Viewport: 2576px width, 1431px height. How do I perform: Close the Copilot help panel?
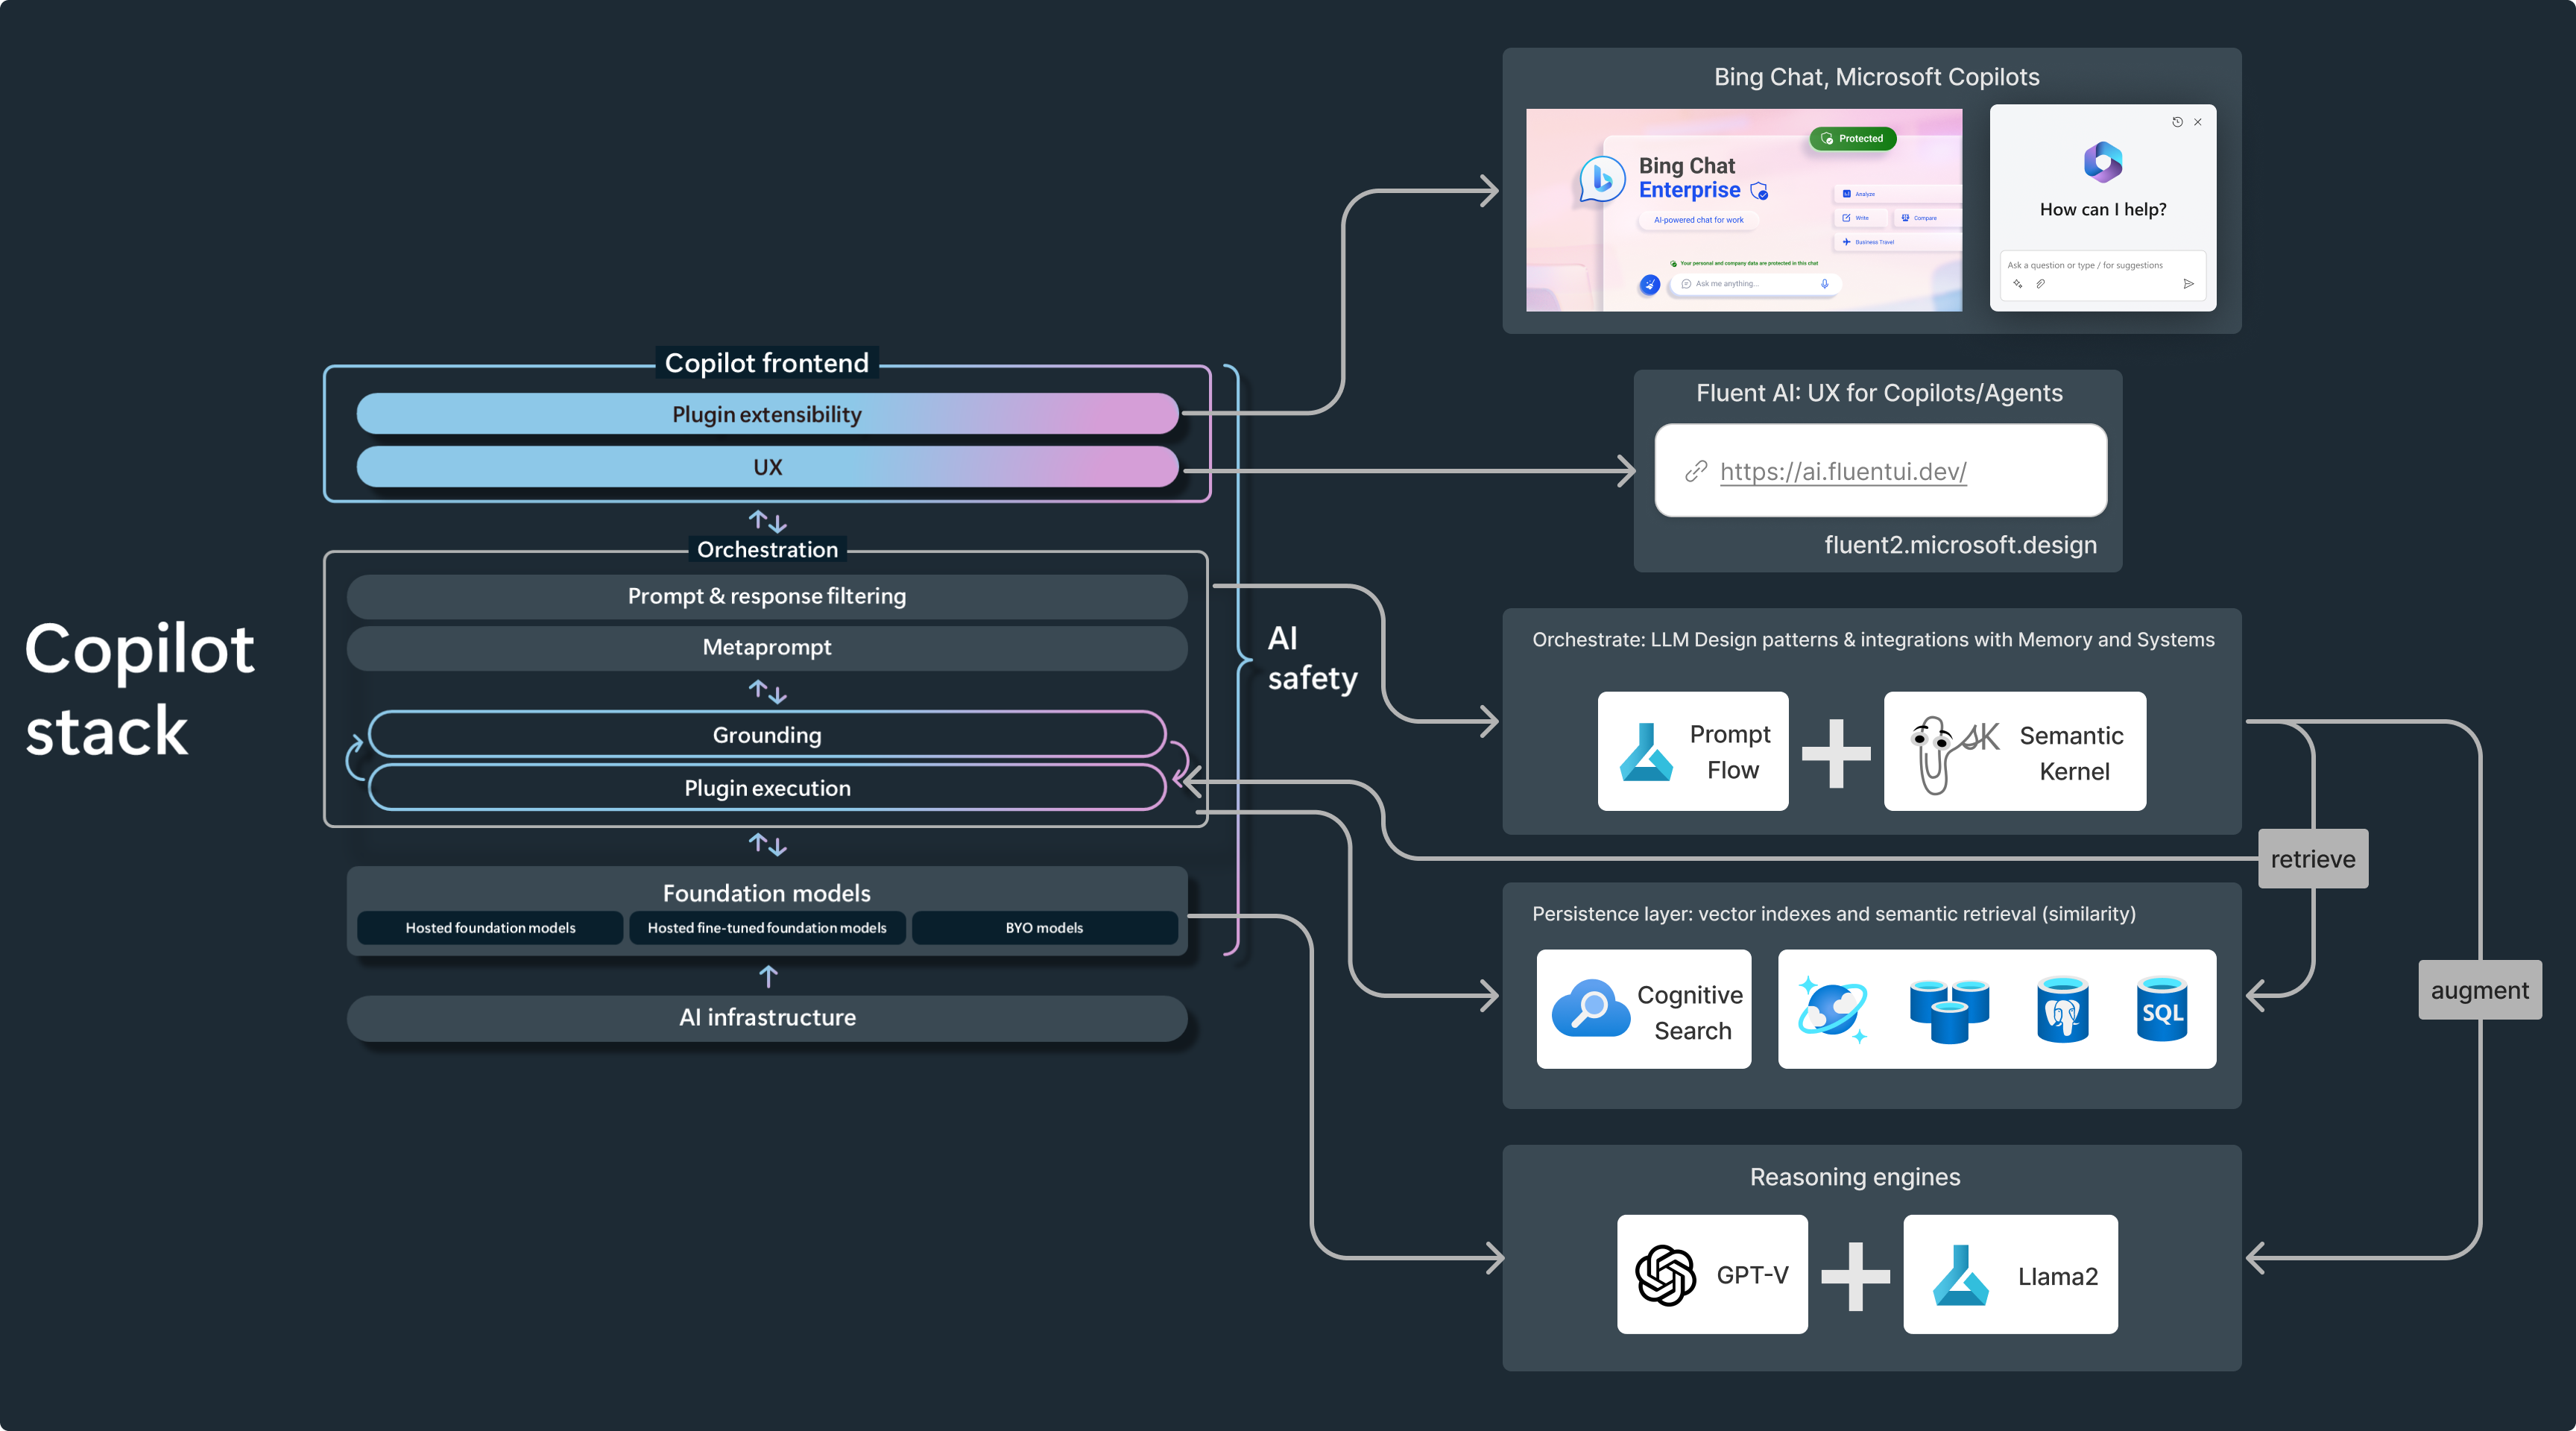point(2197,122)
